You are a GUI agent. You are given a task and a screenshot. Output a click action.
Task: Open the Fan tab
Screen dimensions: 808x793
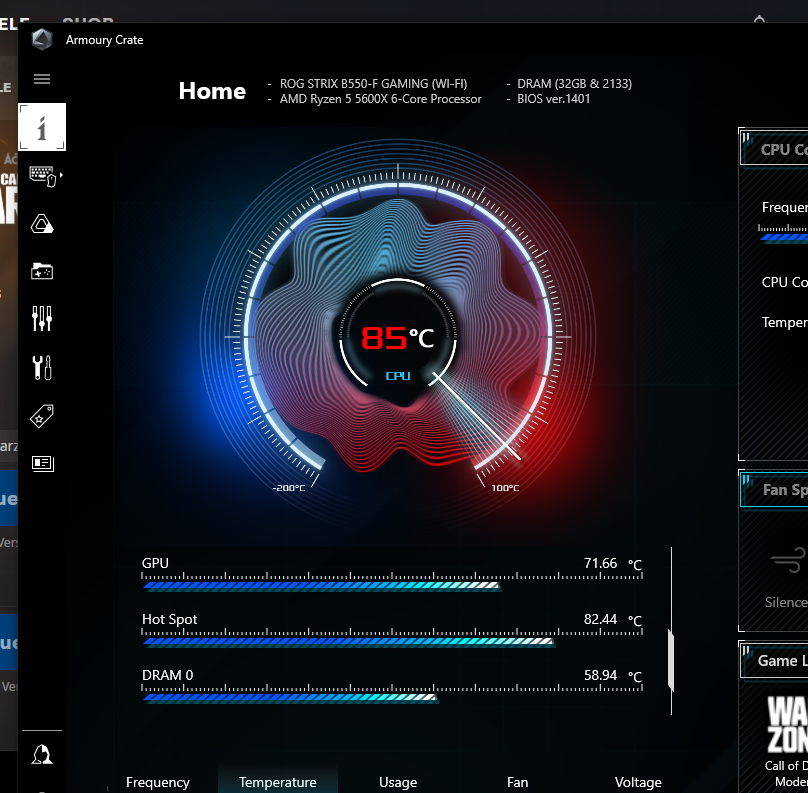pyautogui.click(x=517, y=782)
